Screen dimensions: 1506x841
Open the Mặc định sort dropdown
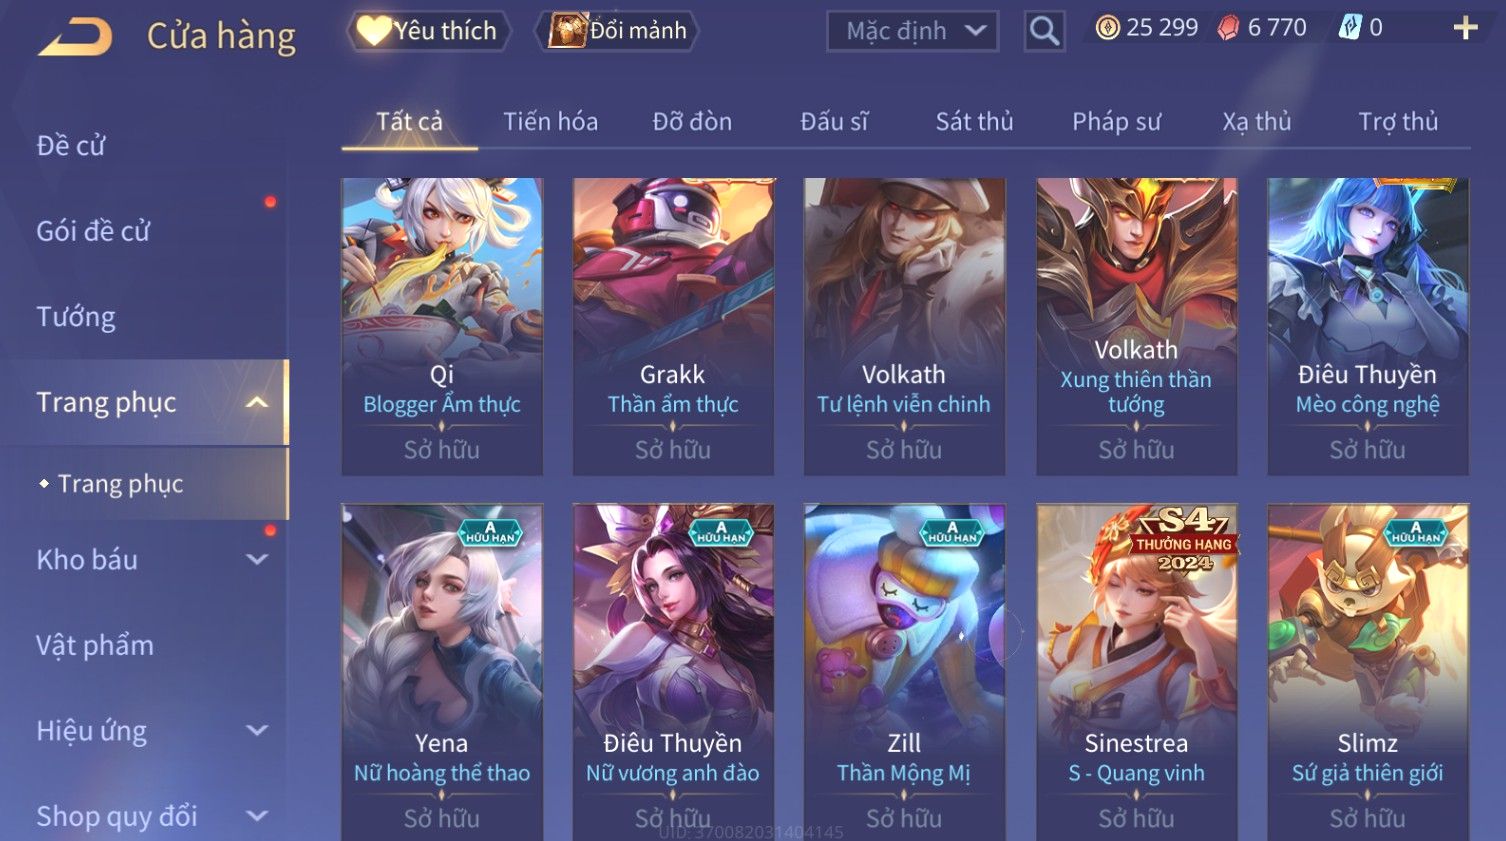click(912, 31)
